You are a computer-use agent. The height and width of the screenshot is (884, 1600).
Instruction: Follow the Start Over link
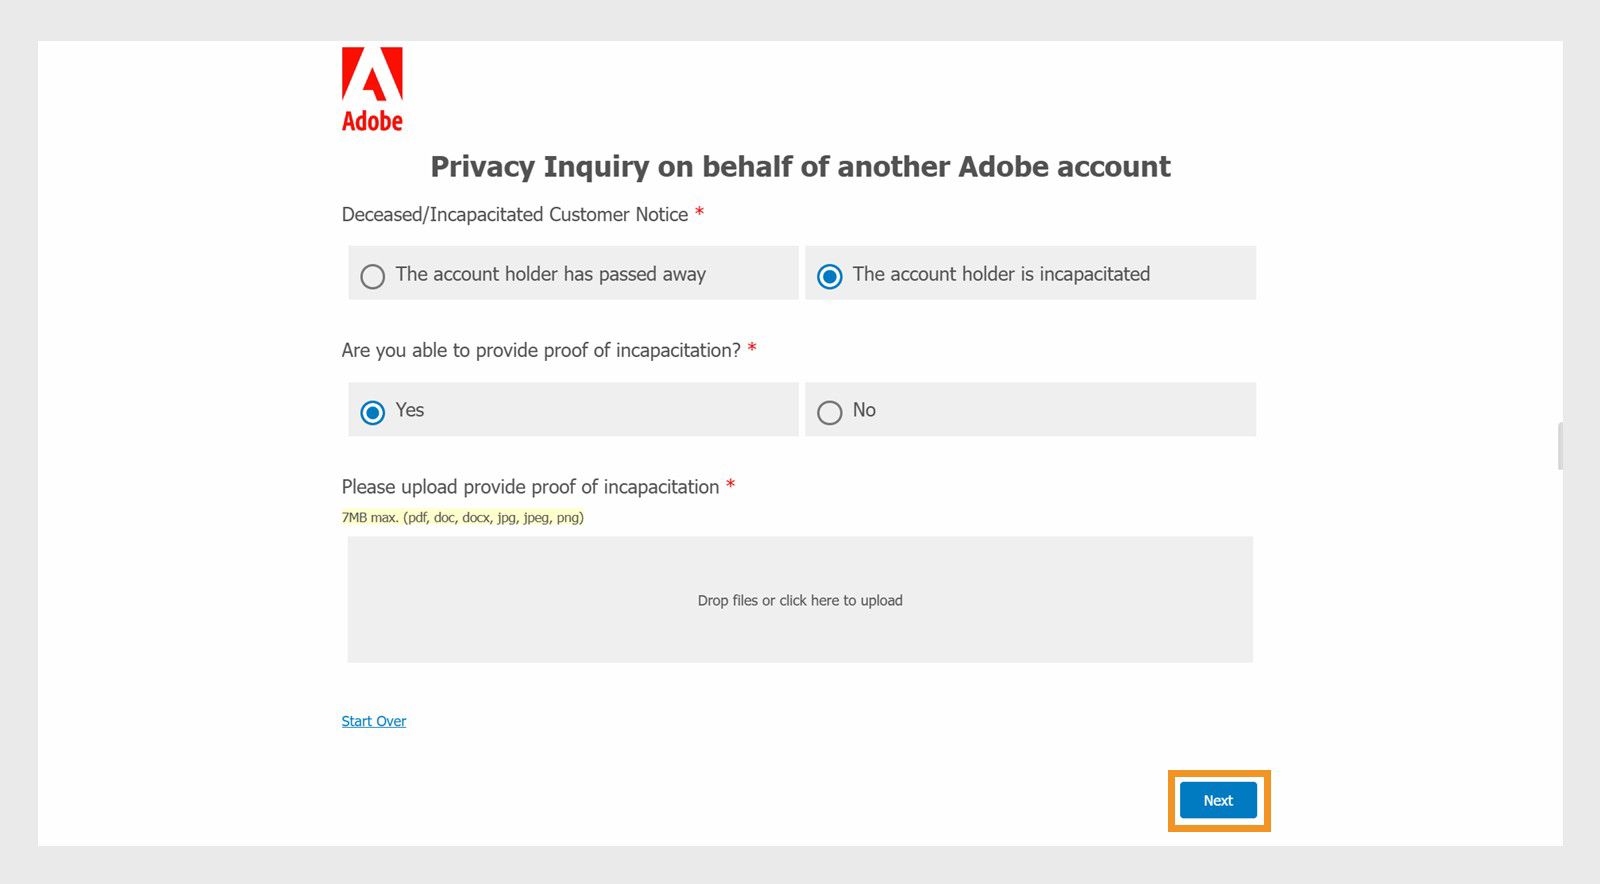coord(374,721)
